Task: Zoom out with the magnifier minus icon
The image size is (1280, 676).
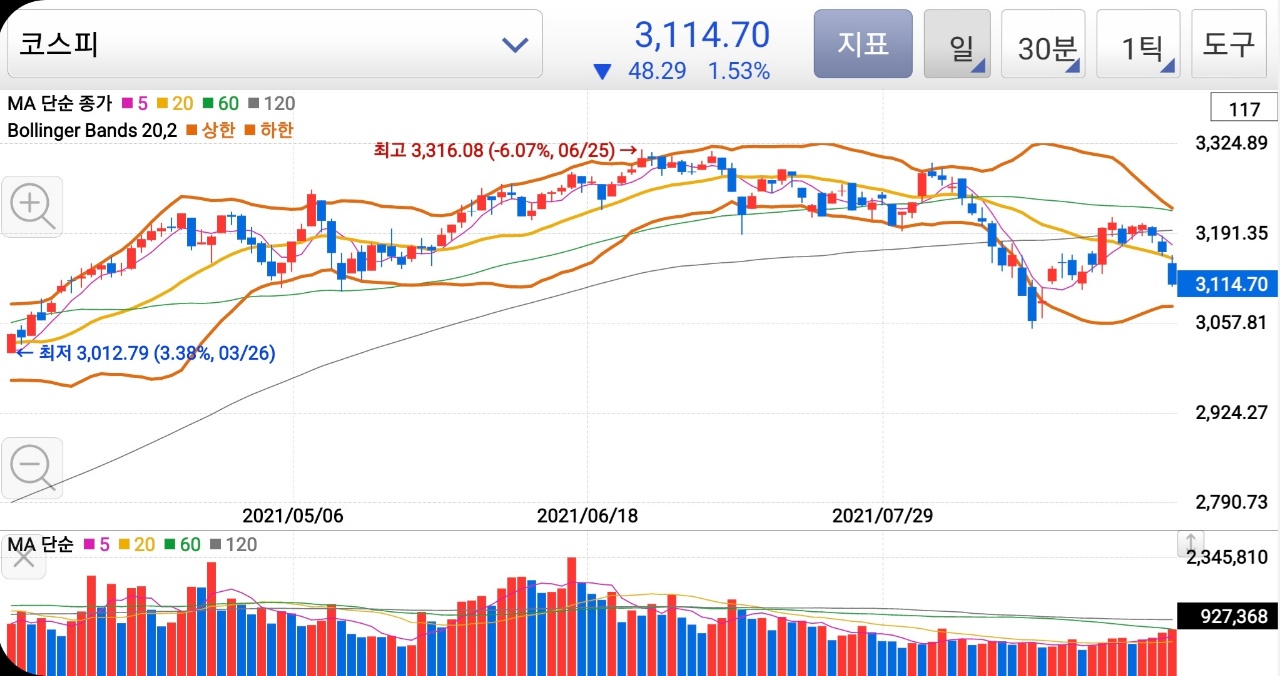Action: pyautogui.click(x=33, y=468)
